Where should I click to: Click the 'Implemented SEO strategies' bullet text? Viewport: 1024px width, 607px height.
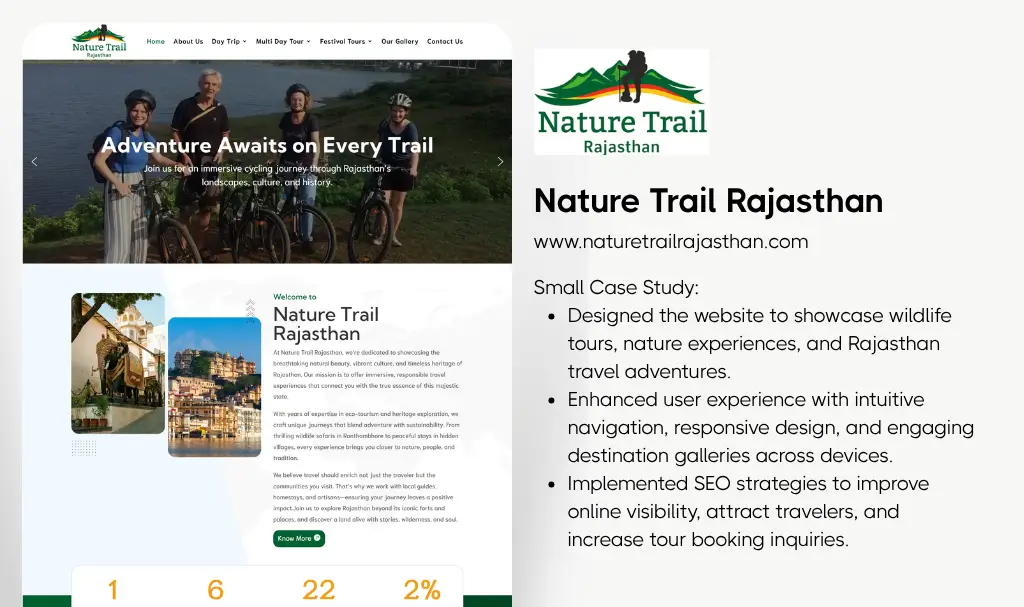(748, 512)
